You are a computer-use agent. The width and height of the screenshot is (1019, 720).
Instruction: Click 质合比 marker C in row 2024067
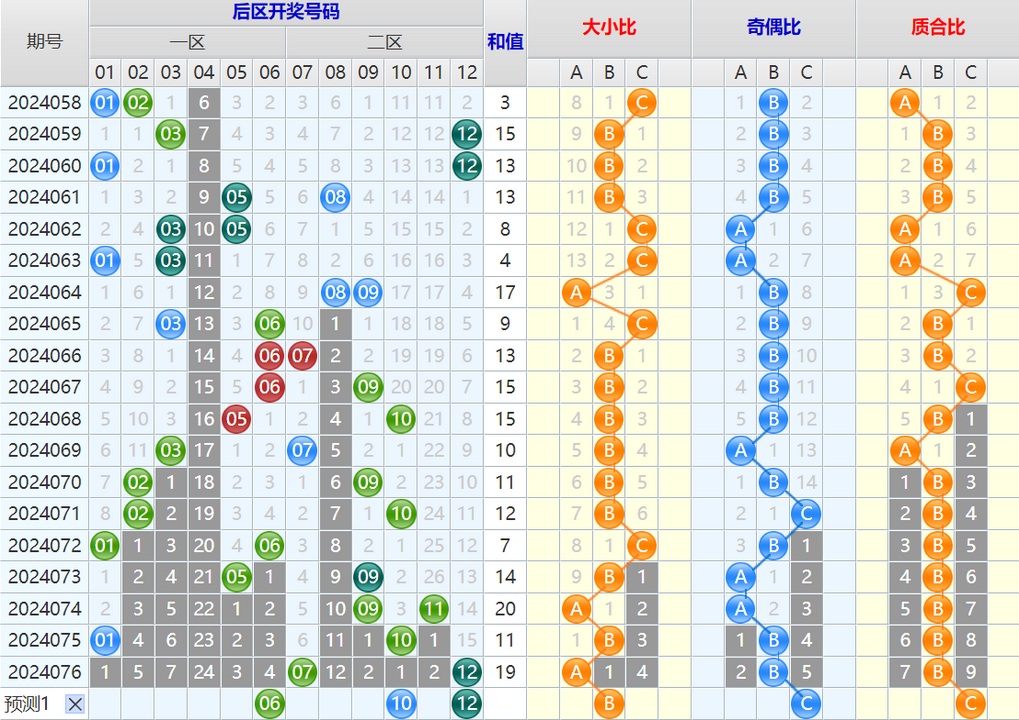(x=971, y=387)
